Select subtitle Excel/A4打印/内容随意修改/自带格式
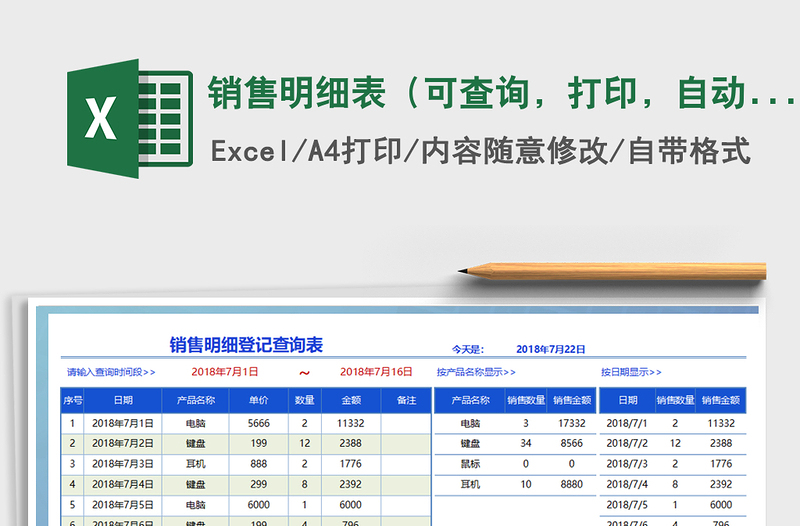This screenshot has height=526, width=800. (481, 152)
